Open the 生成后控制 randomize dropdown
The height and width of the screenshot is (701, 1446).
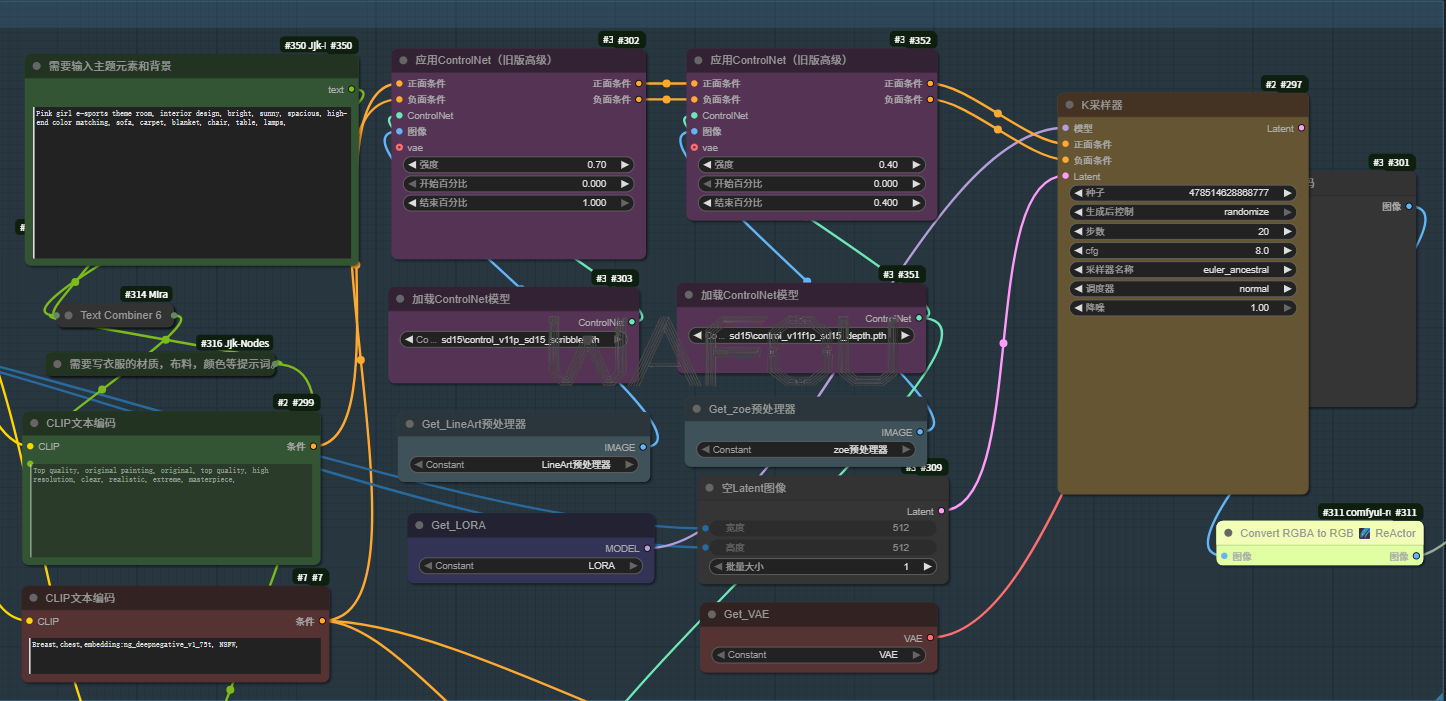(1183, 212)
